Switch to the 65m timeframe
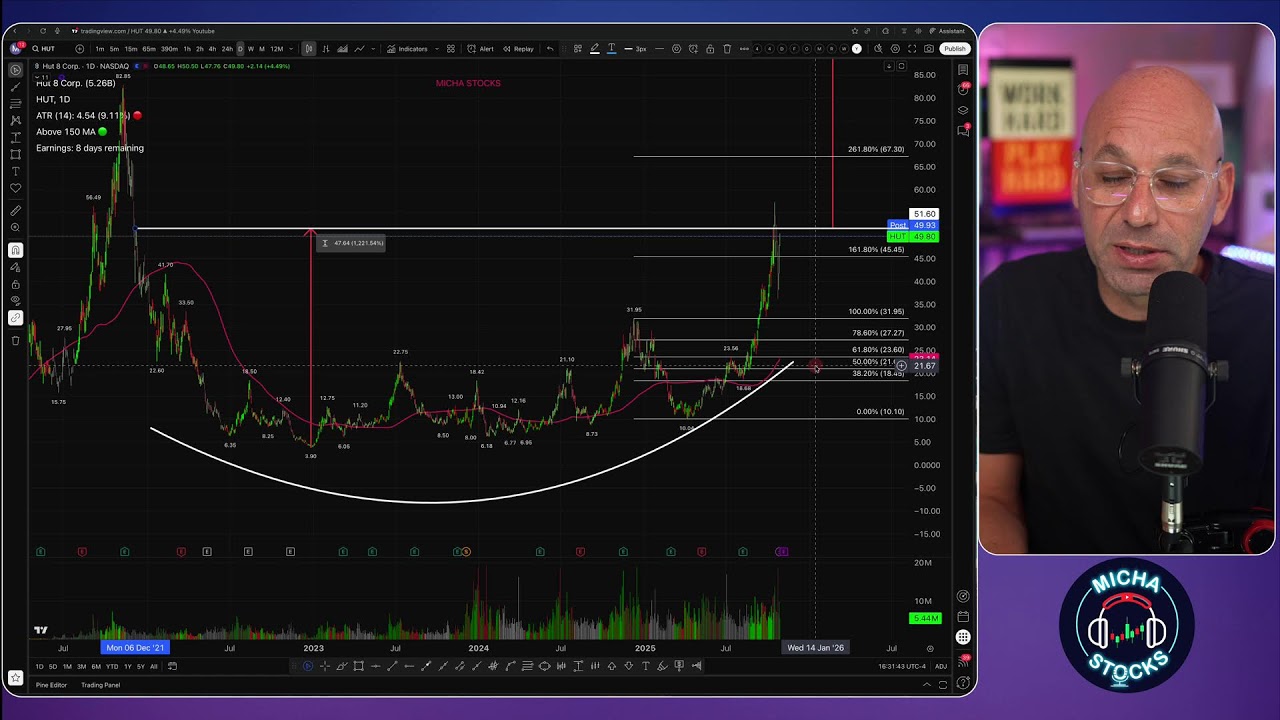Image resolution: width=1280 pixels, height=720 pixels. [x=149, y=49]
